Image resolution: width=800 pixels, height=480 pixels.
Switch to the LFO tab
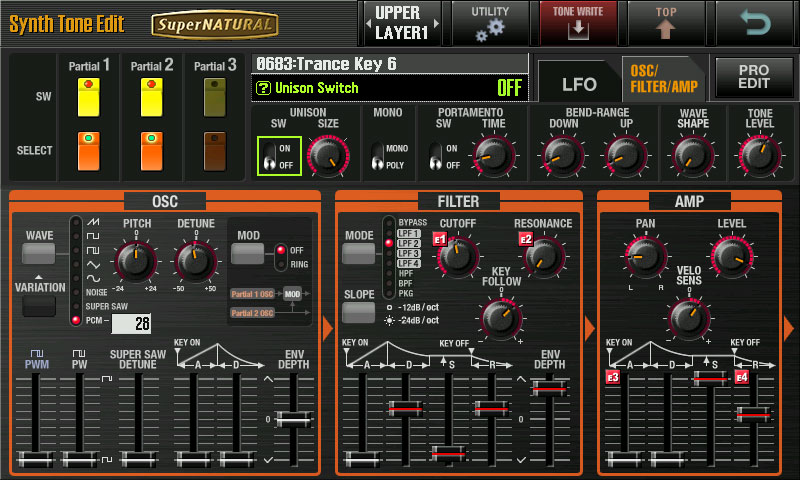click(x=579, y=83)
